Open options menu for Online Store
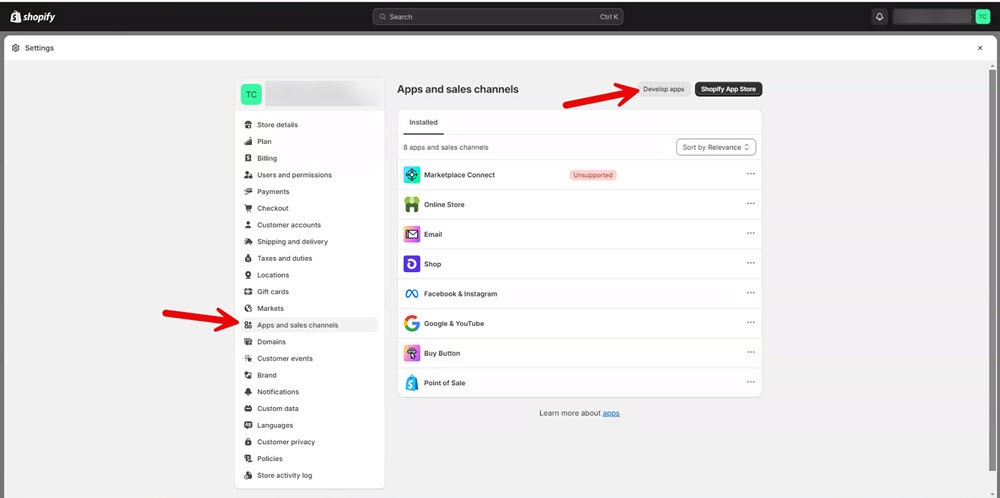The height and width of the screenshot is (498, 1000). 751,204
